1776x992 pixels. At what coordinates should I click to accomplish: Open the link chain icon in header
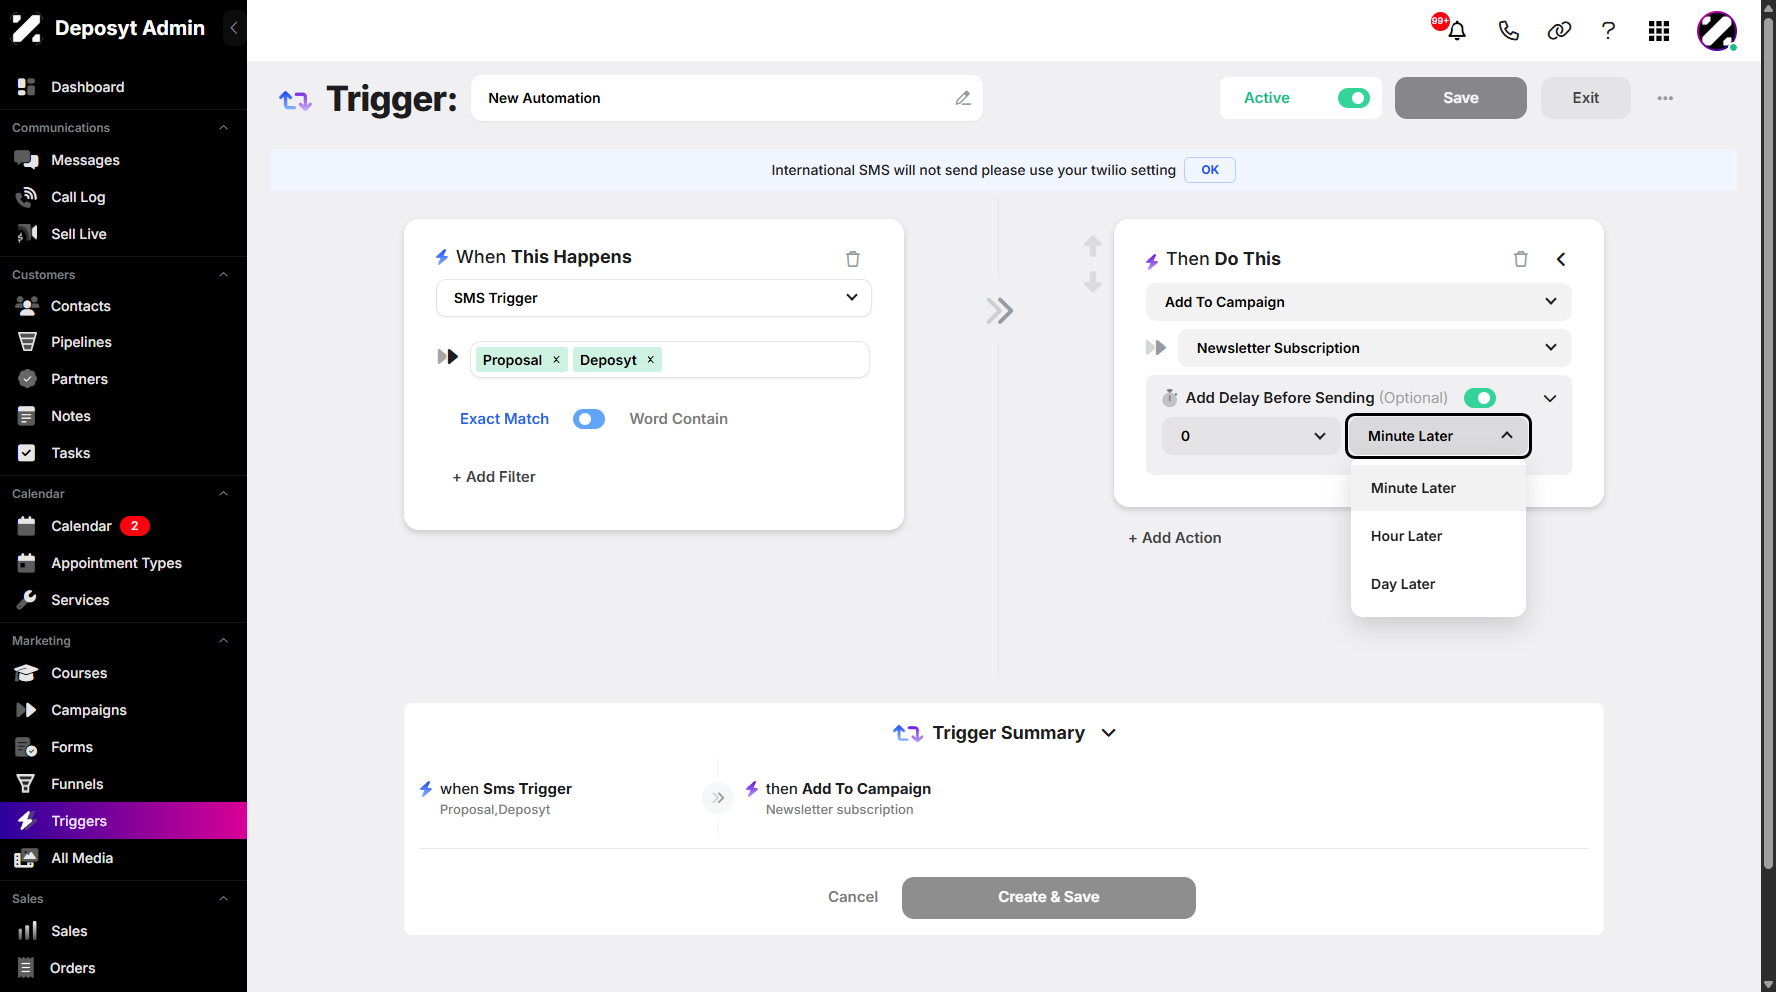point(1559,31)
